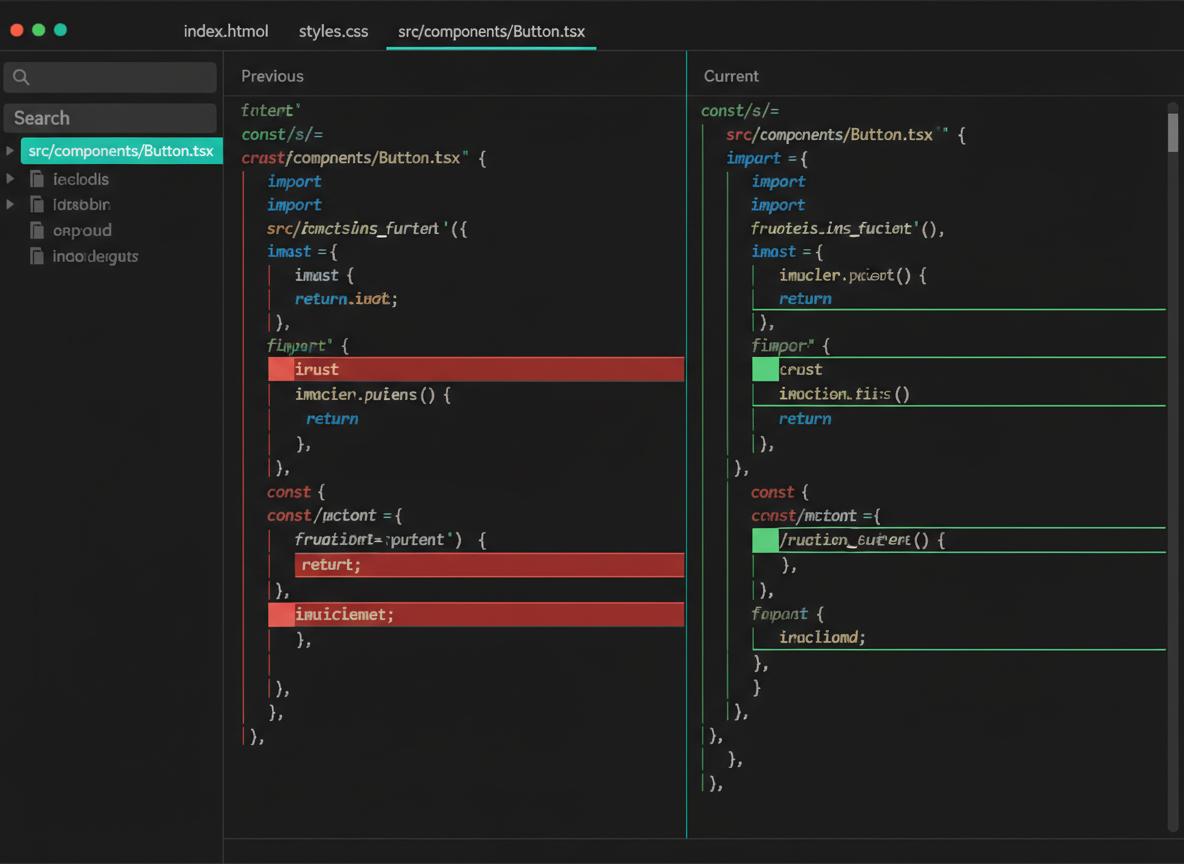Select src/components/Button.tsx in file tree
The height and width of the screenshot is (864, 1184).
(x=121, y=151)
